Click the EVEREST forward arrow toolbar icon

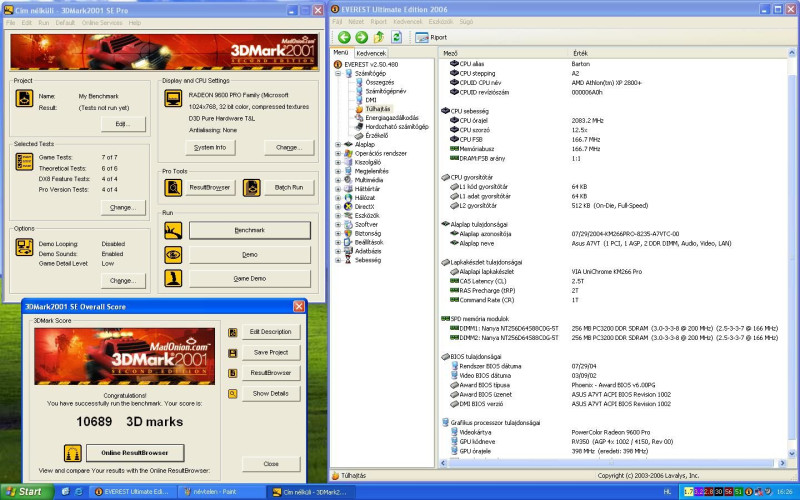pos(361,37)
